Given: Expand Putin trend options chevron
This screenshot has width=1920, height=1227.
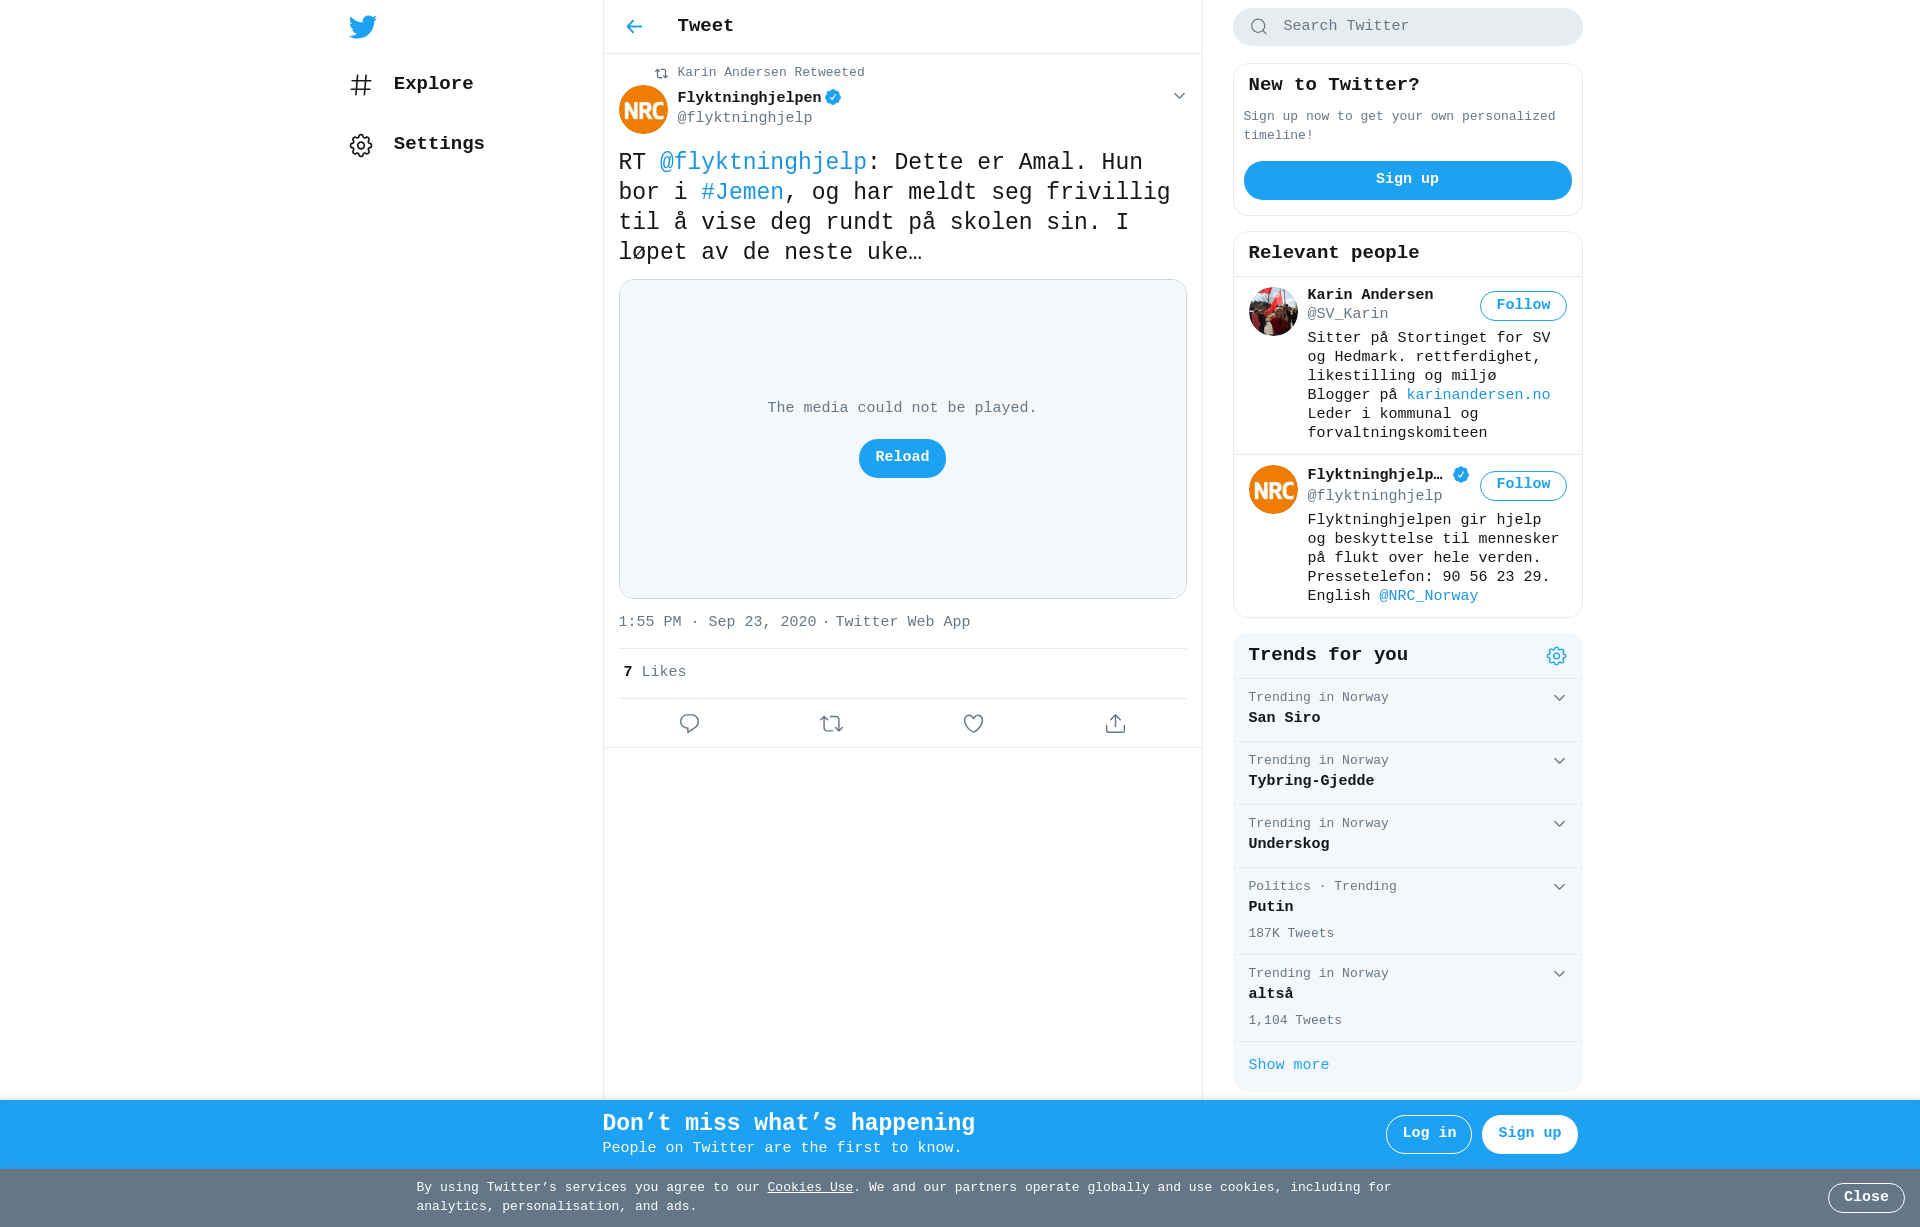Looking at the screenshot, I should click(1559, 887).
